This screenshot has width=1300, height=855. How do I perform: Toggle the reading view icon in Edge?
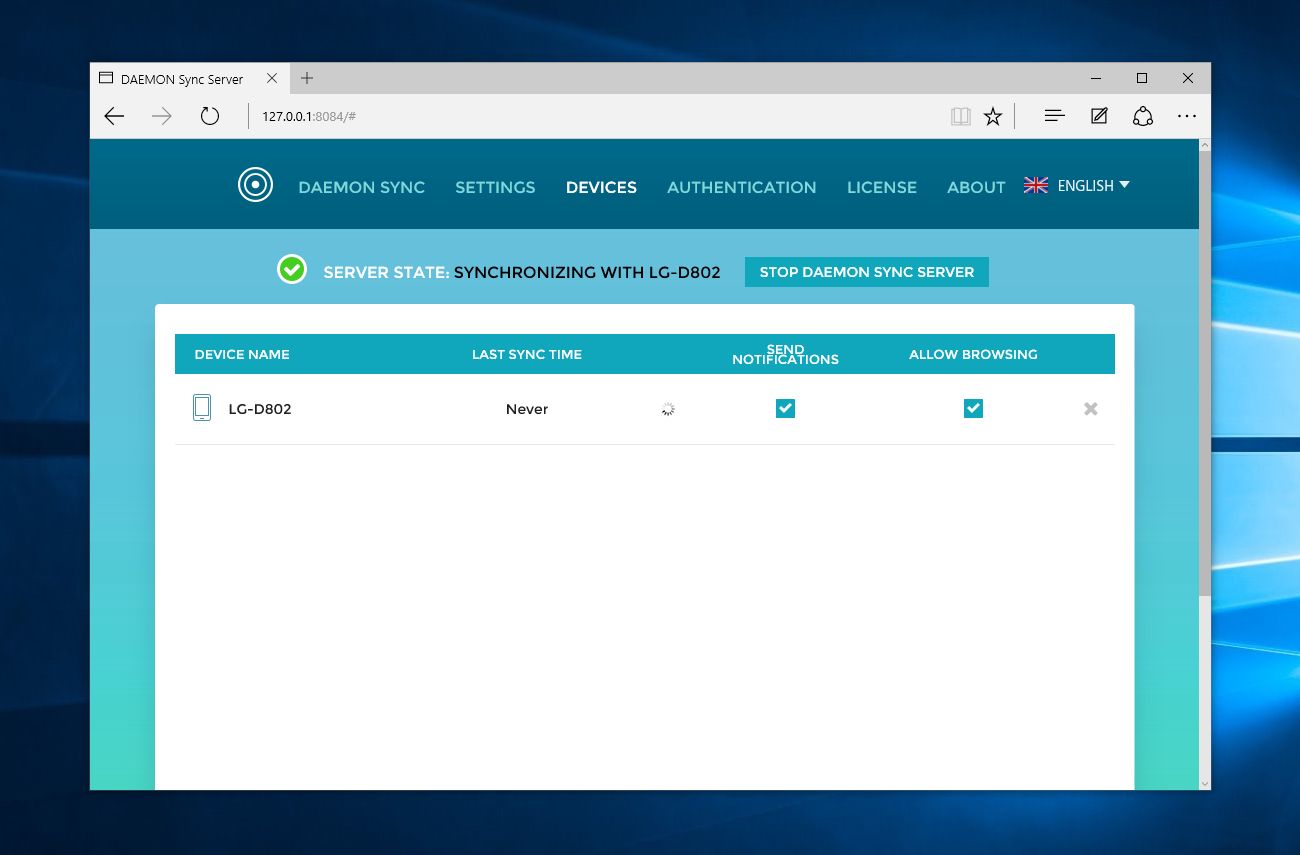[x=961, y=116]
